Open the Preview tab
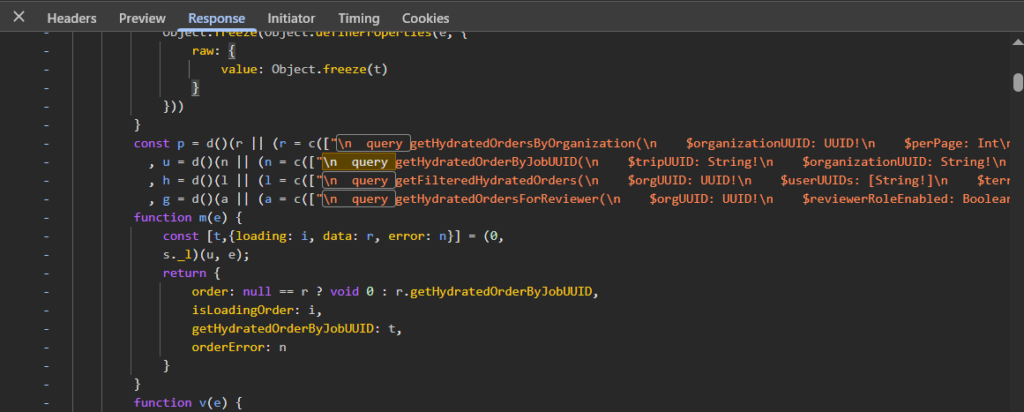This screenshot has width=1024, height=412. click(142, 18)
